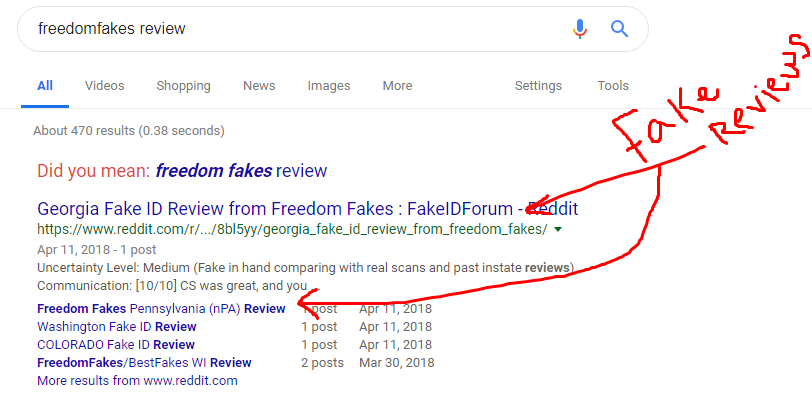The height and width of the screenshot is (407, 812).
Task: Open the Washington Fake ID Review link
Action: click(x=117, y=327)
